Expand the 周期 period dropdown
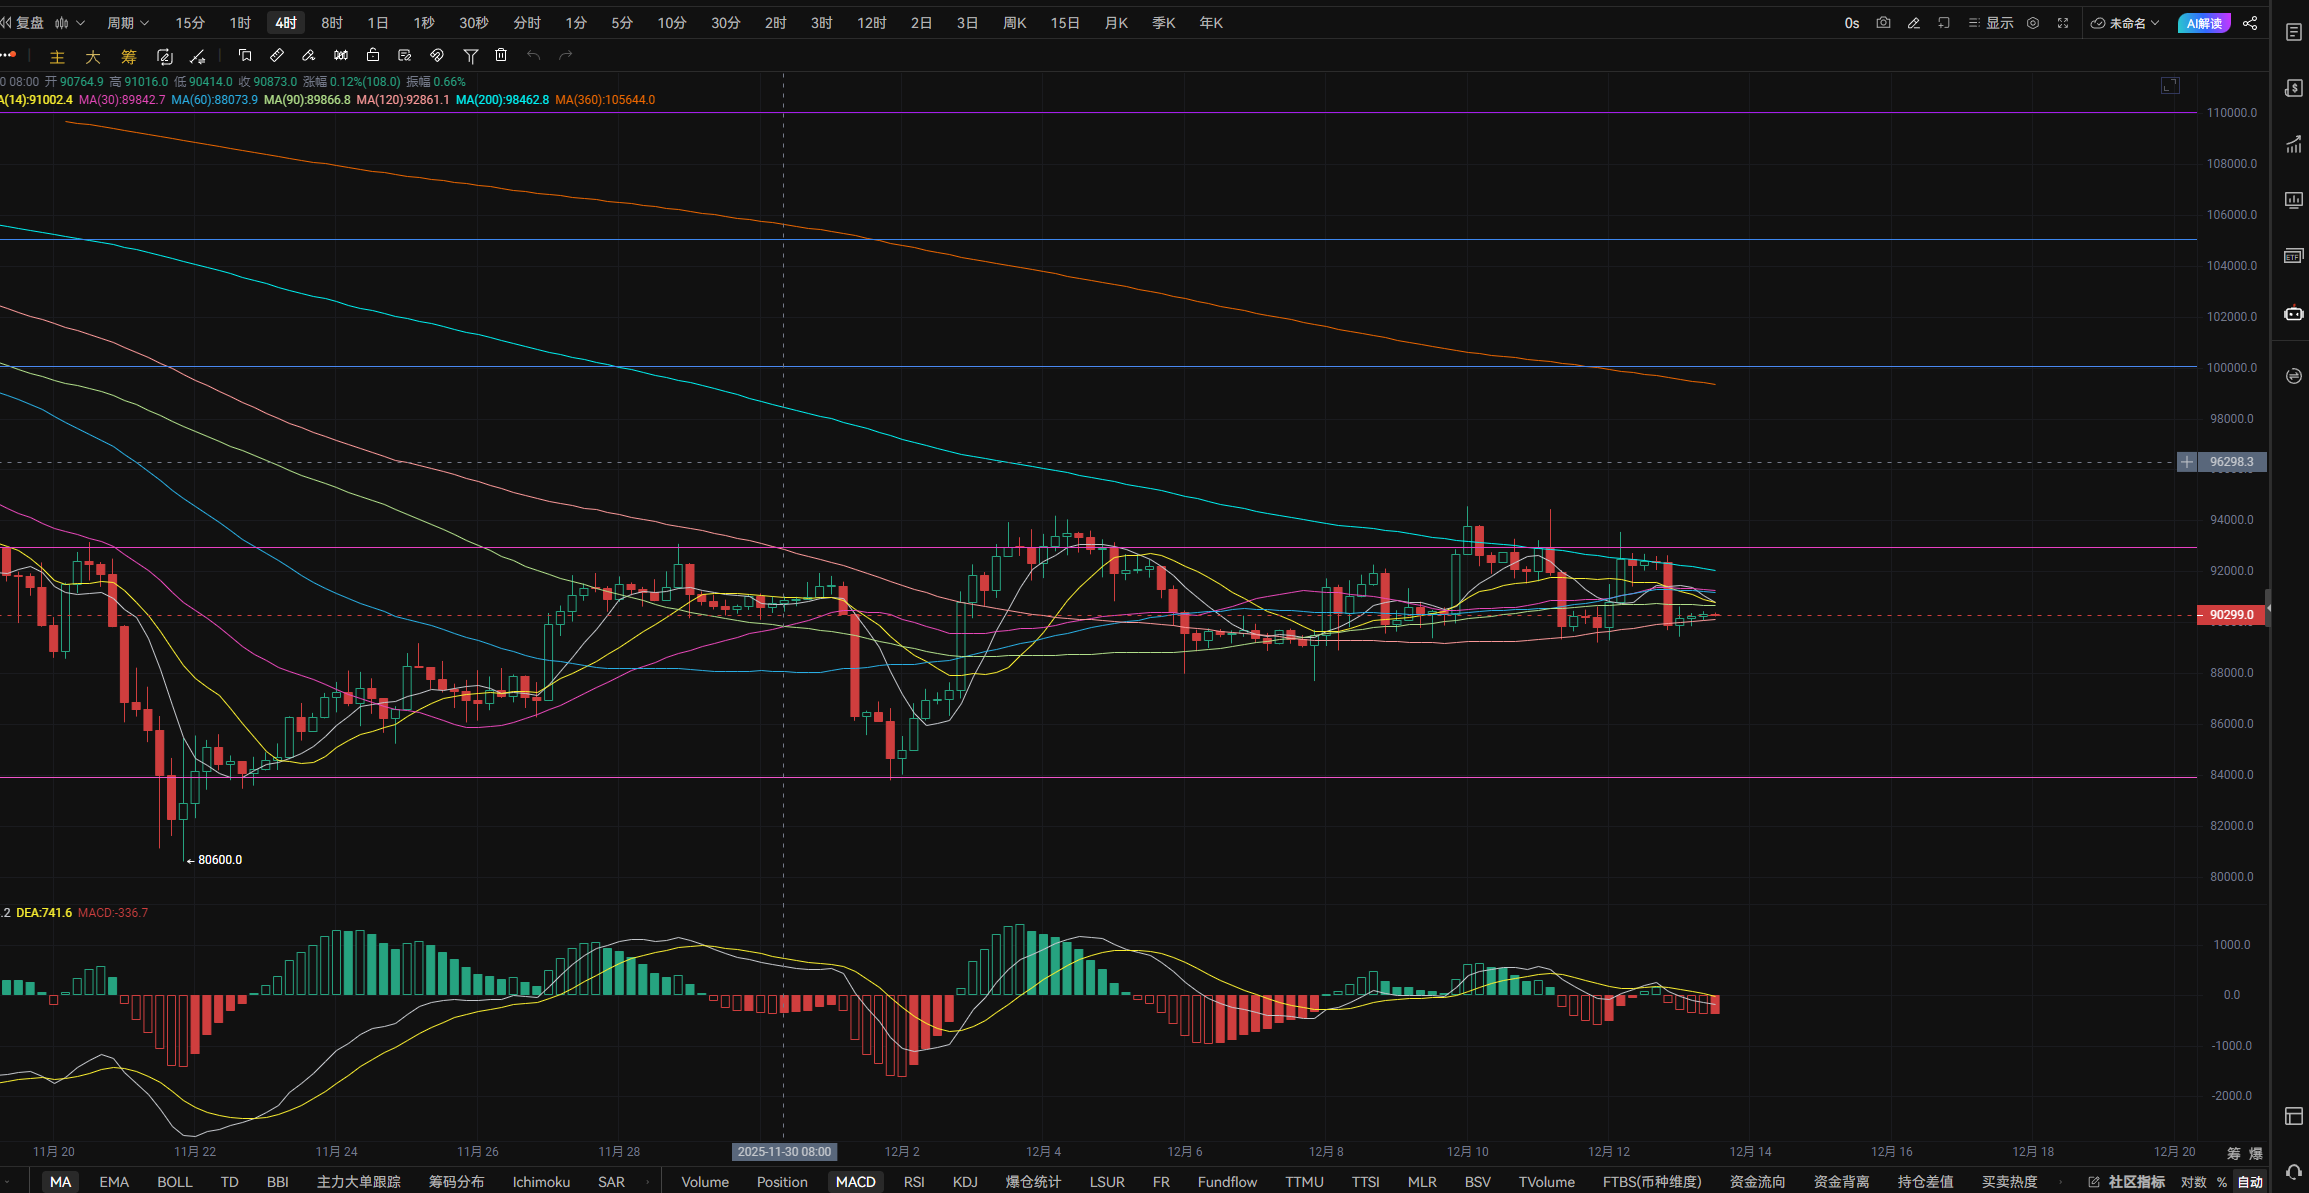Image resolution: width=2309 pixels, height=1193 pixels. coord(127,23)
